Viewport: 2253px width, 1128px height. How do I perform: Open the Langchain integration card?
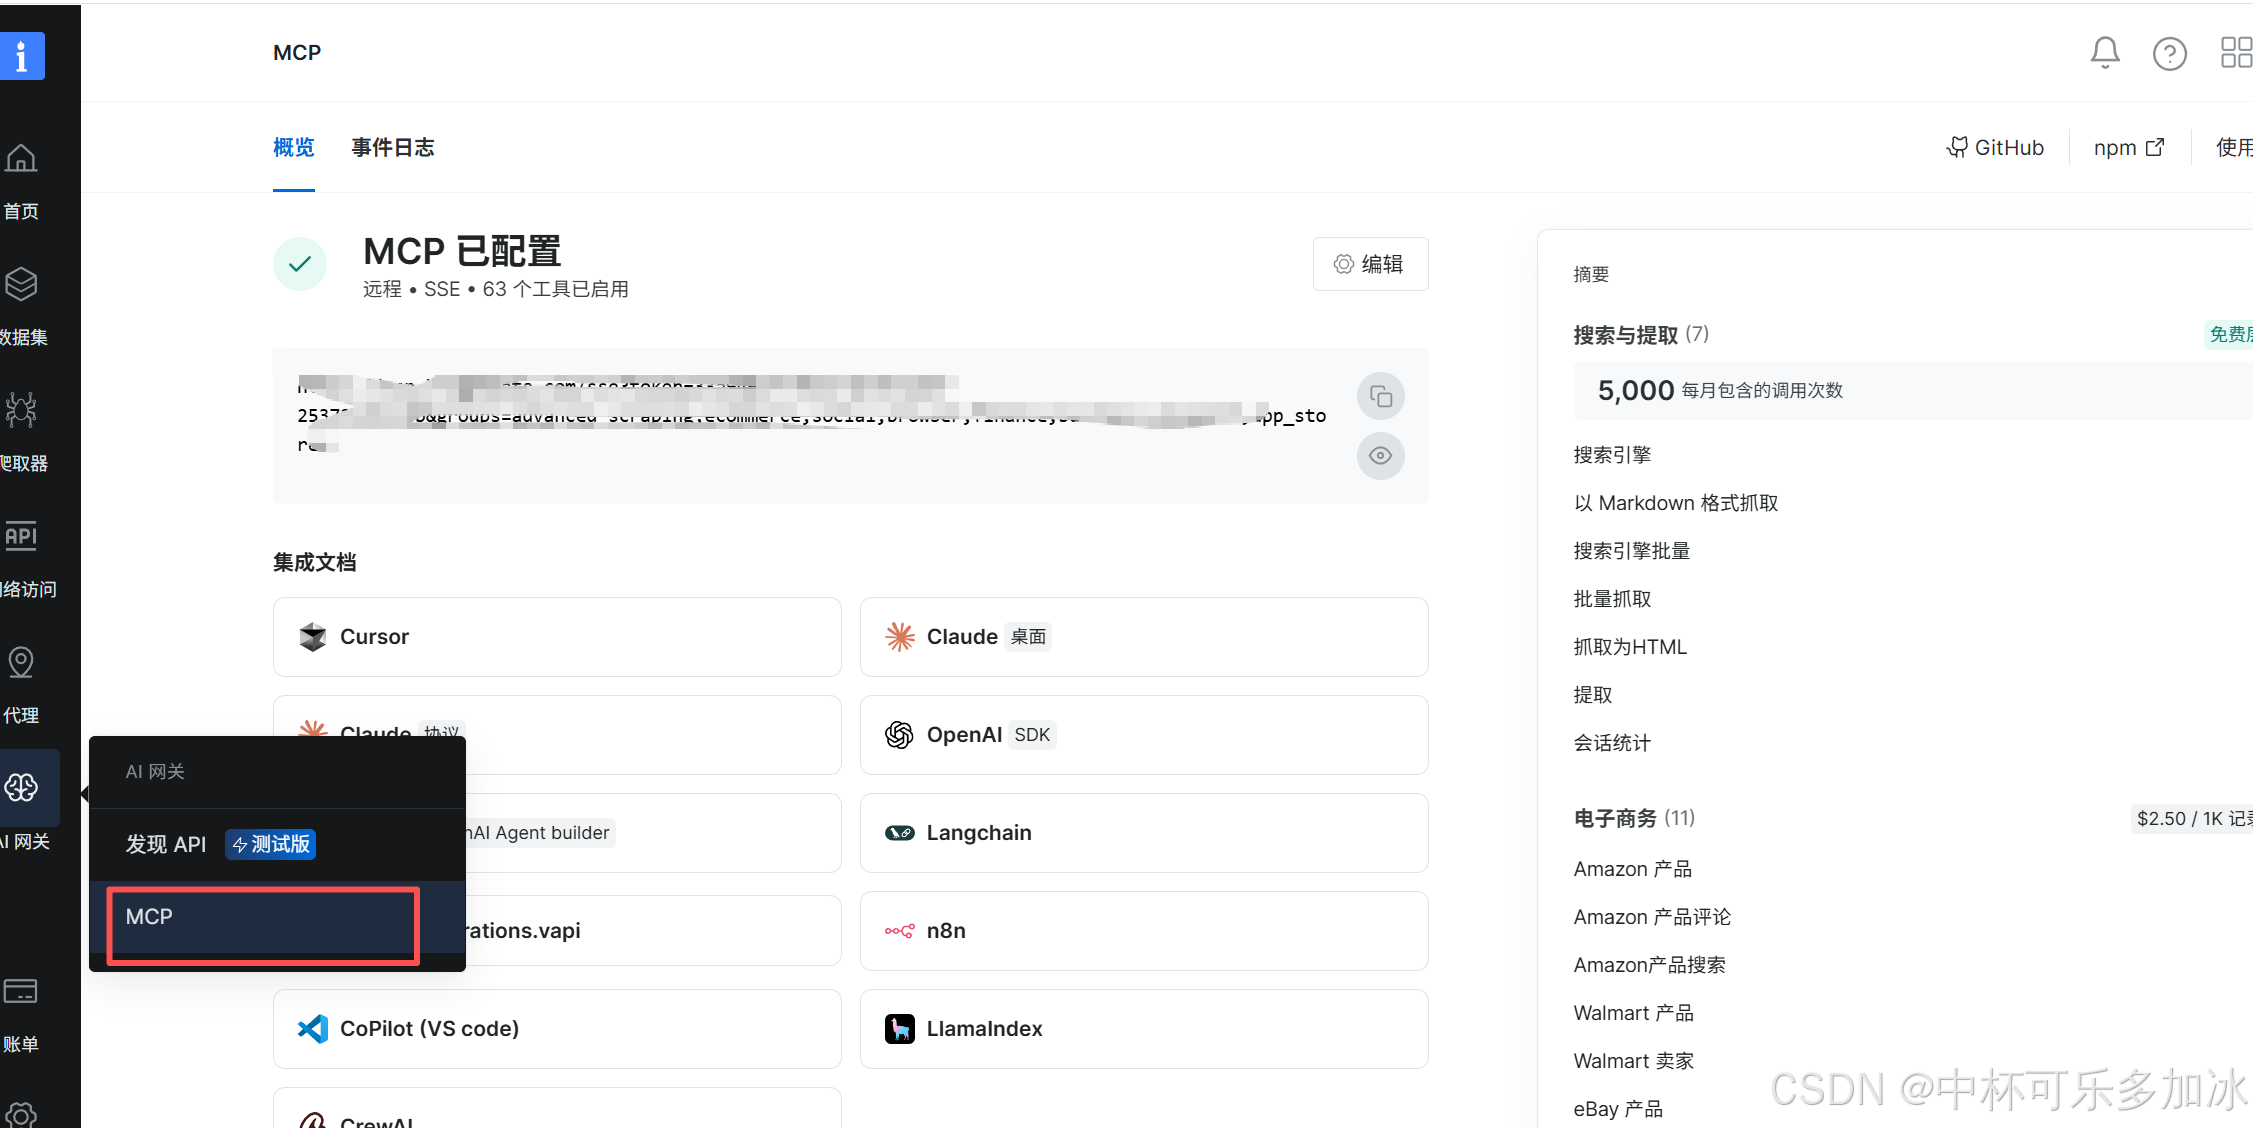(x=1144, y=833)
